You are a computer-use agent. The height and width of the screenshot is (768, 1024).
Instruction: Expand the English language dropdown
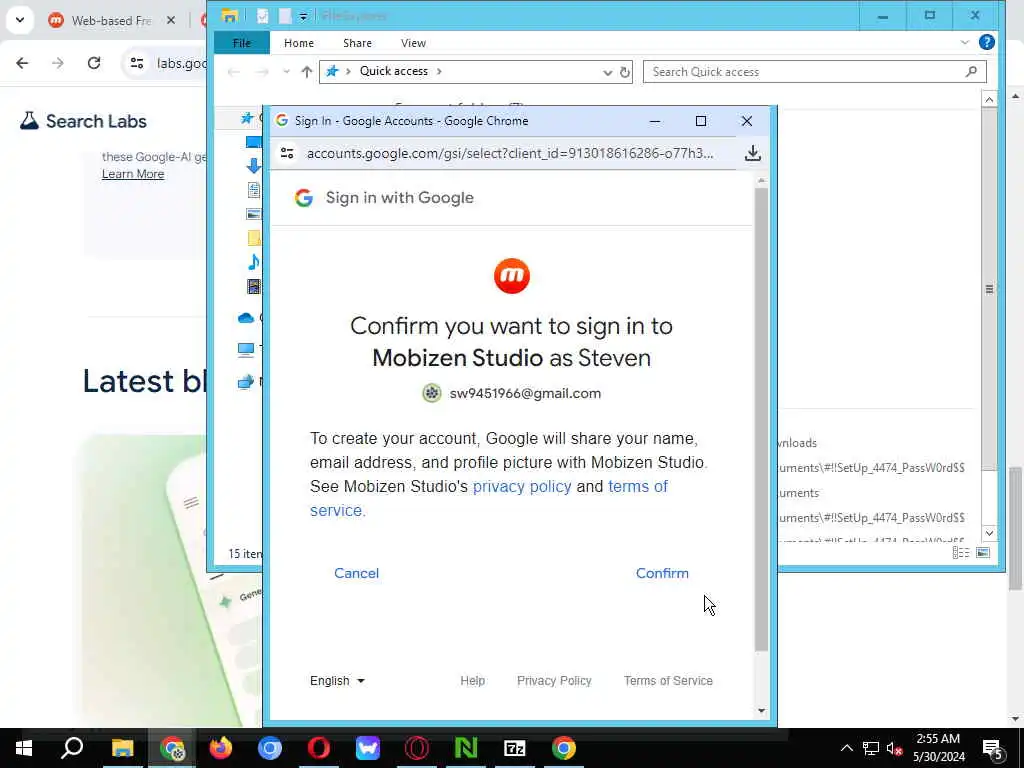(x=337, y=680)
